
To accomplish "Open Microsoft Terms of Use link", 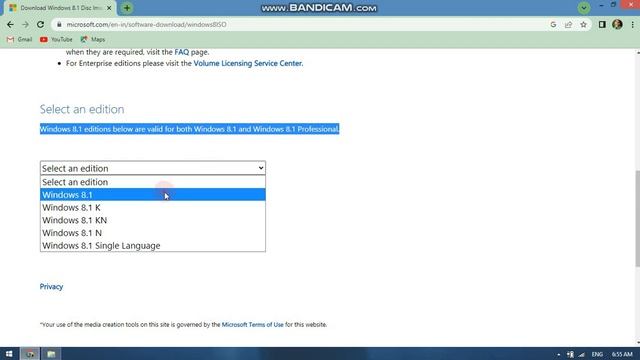I will click(252, 324).
